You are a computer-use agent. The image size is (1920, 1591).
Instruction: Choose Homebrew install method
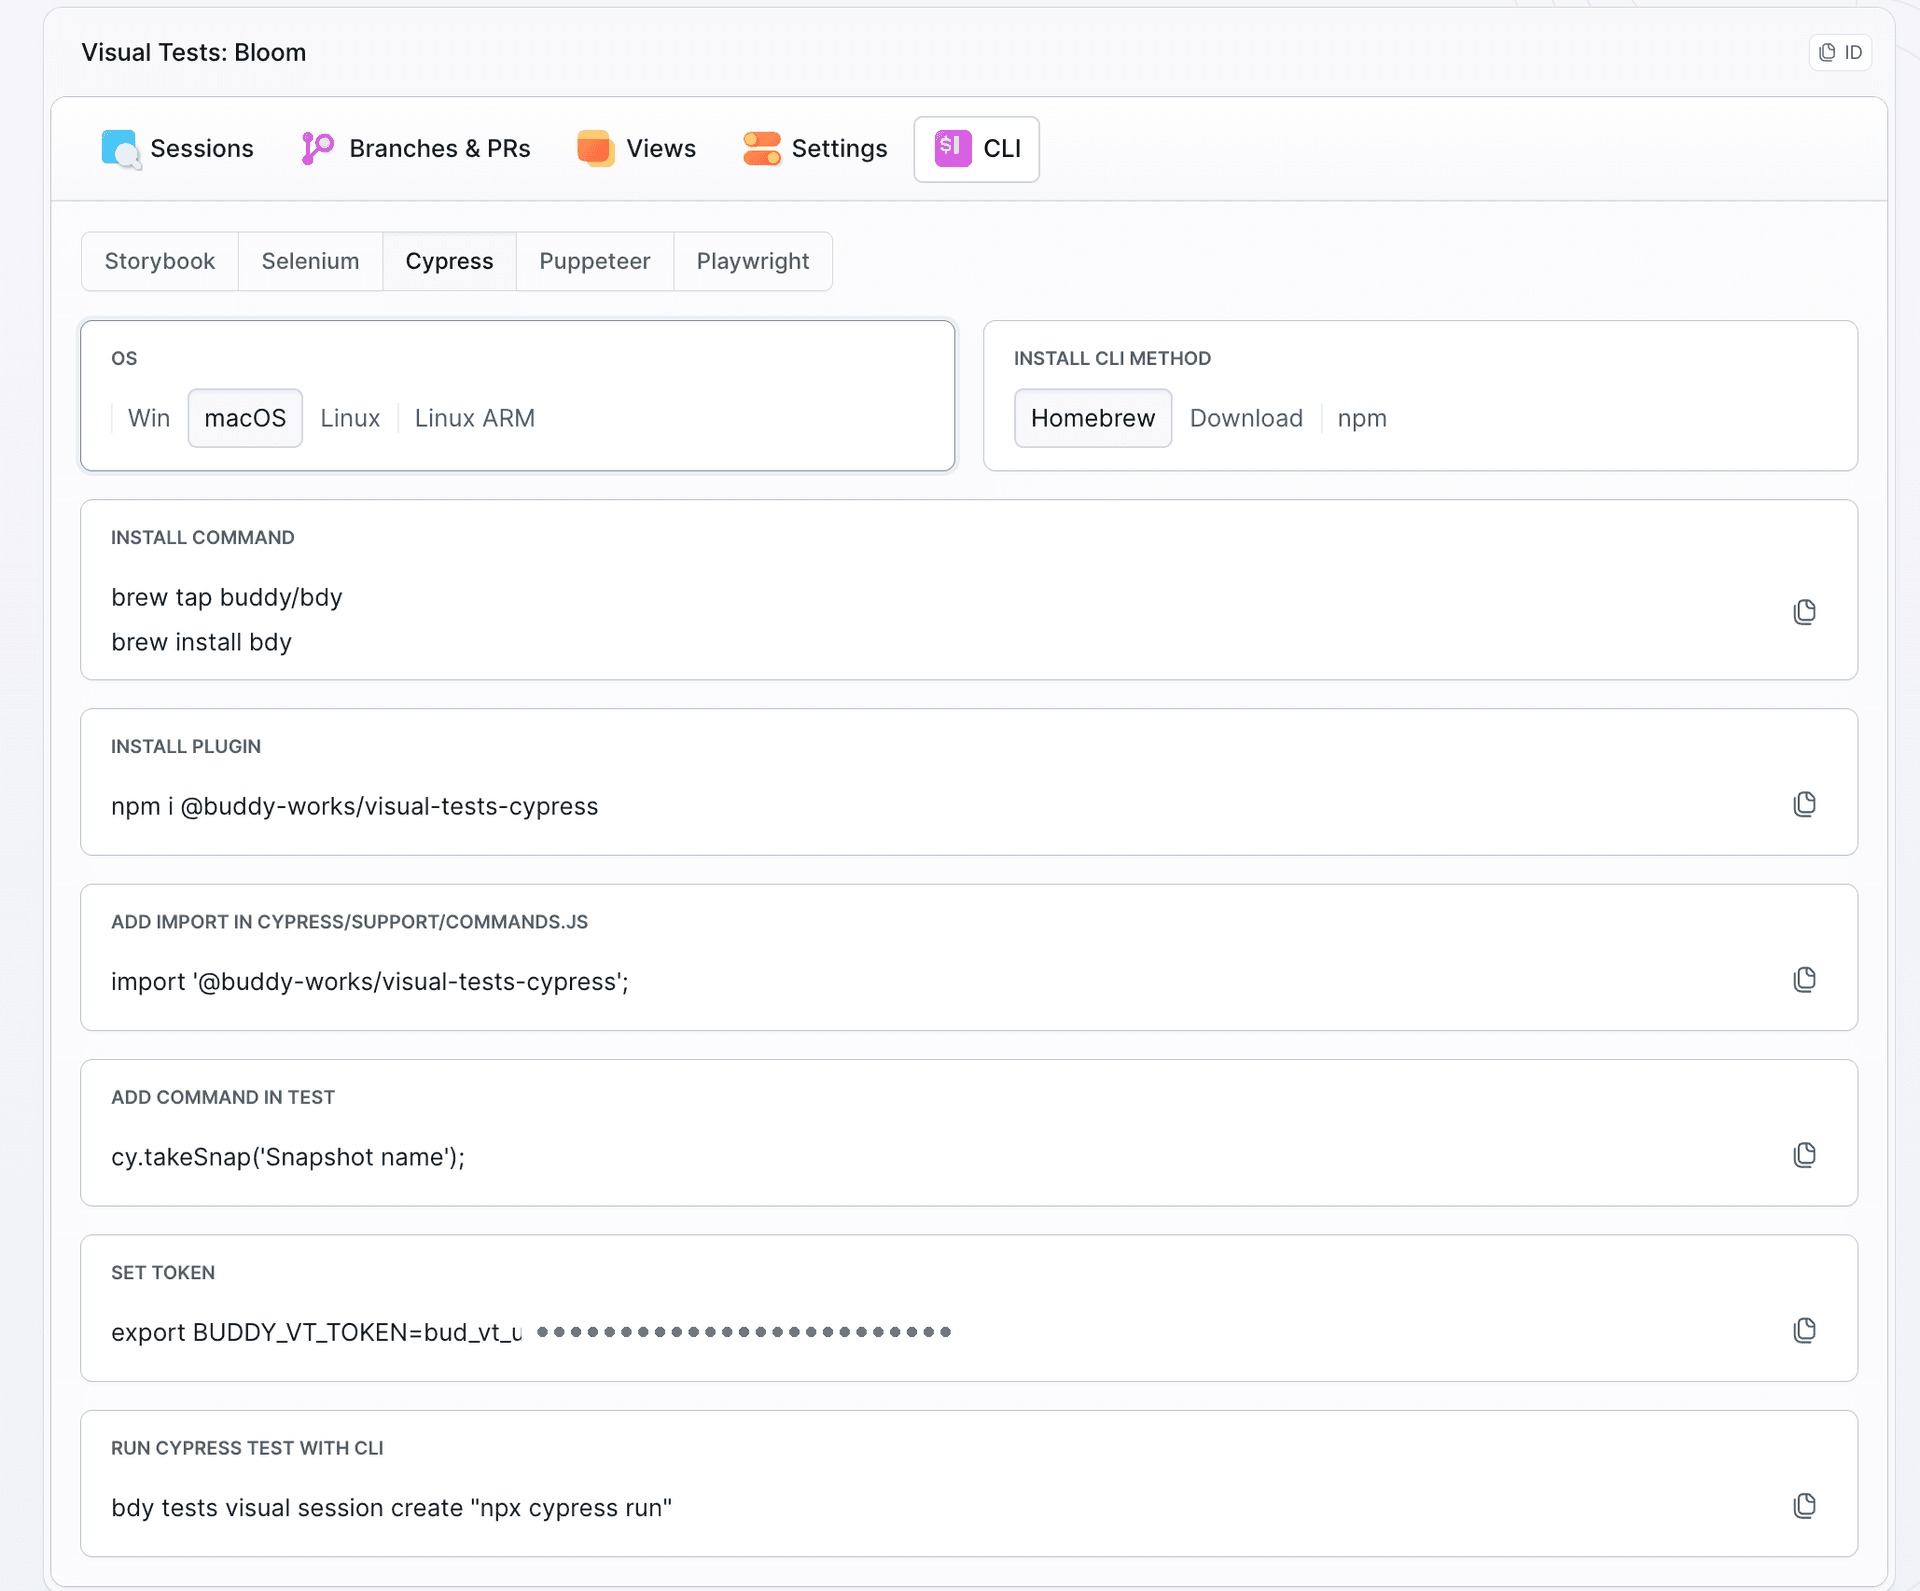[1093, 418]
